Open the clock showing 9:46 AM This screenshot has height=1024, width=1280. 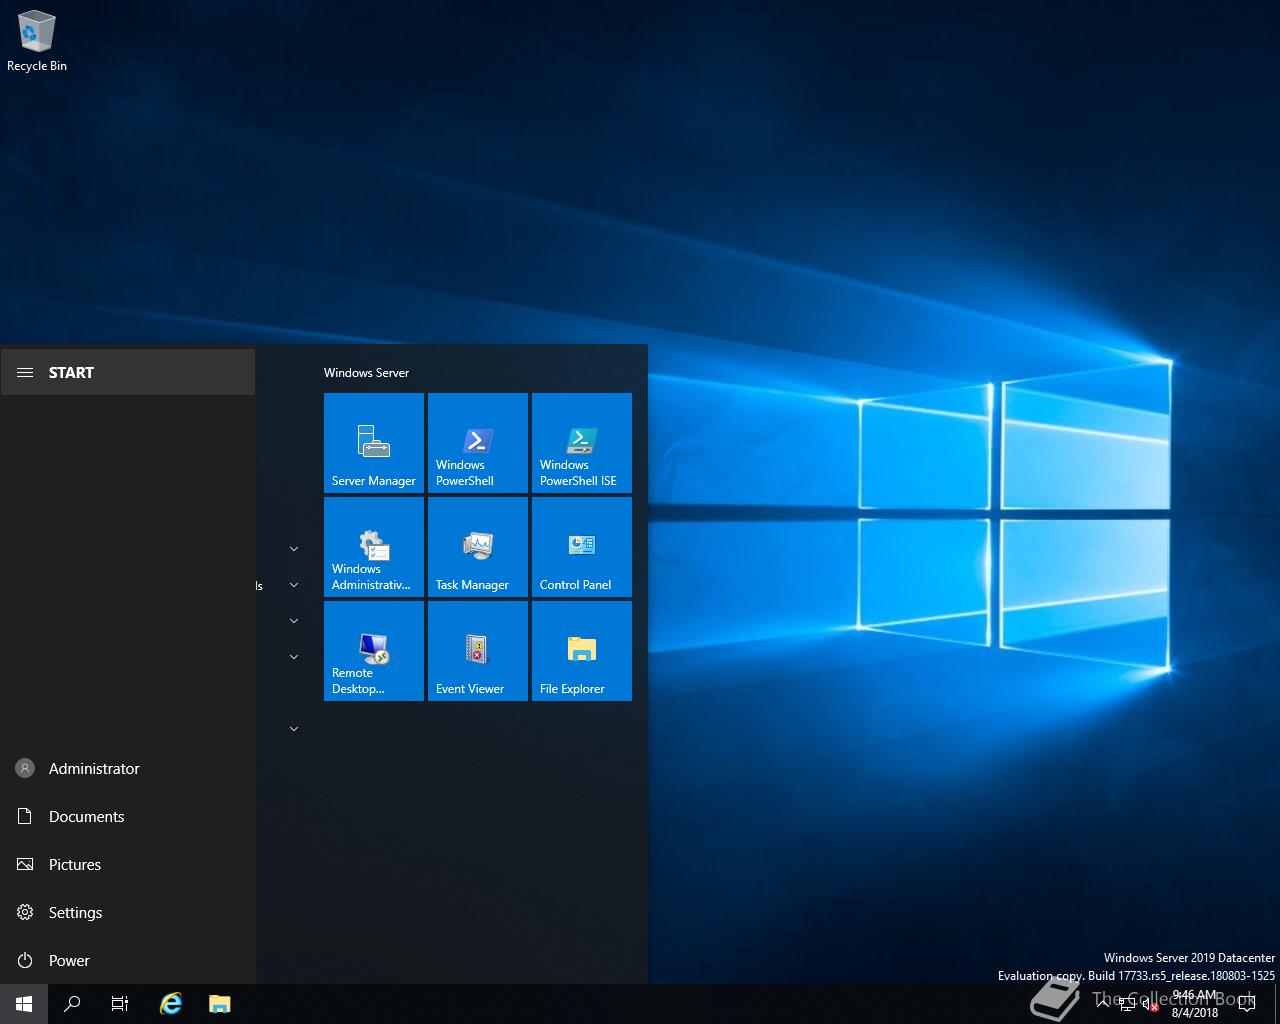coord(1195,1004)
